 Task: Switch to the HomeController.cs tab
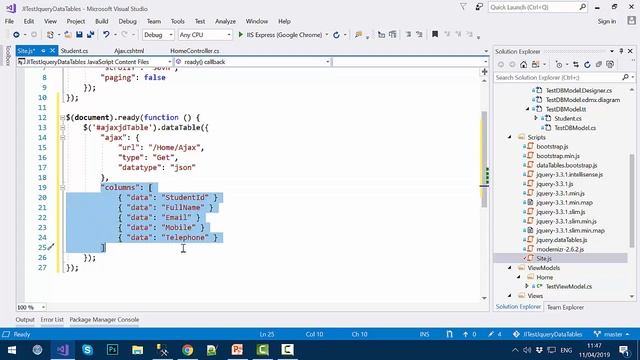tap(194, 51)
